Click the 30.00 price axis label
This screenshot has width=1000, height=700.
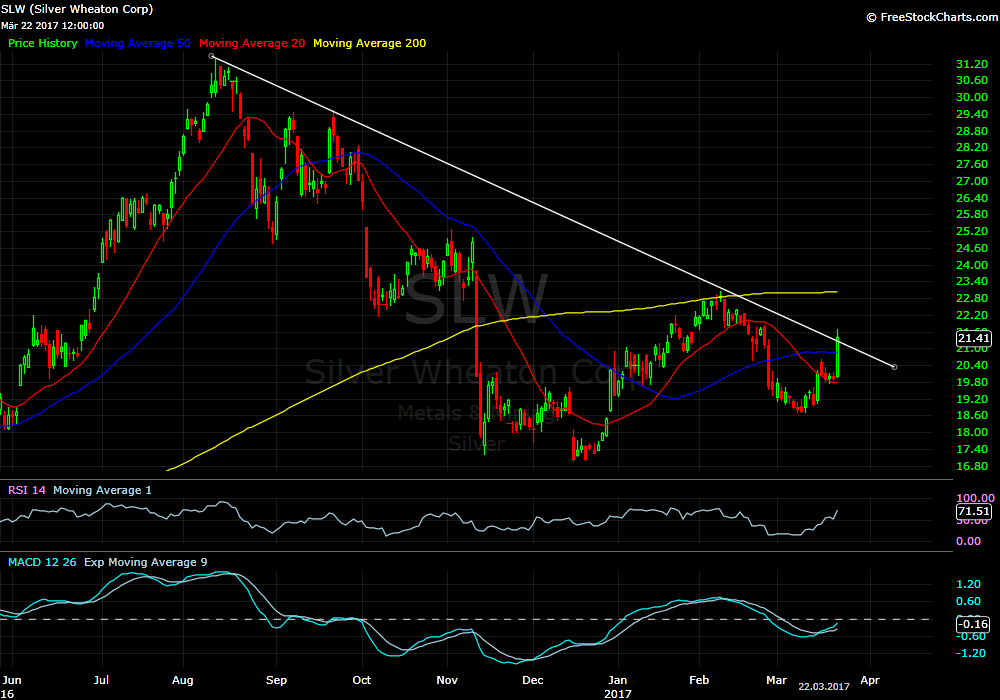pyautogui.click(x=972, y=98)
